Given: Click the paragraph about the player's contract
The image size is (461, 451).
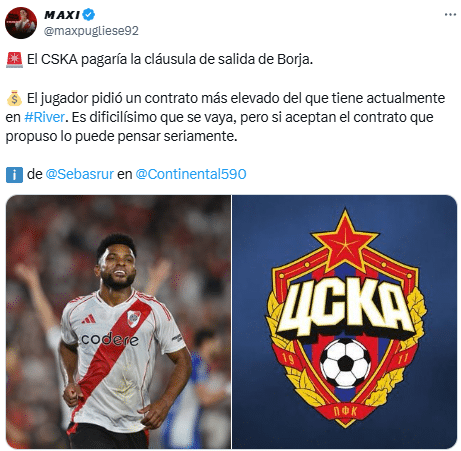Looking at the screenshot, I should pos(225,117).
